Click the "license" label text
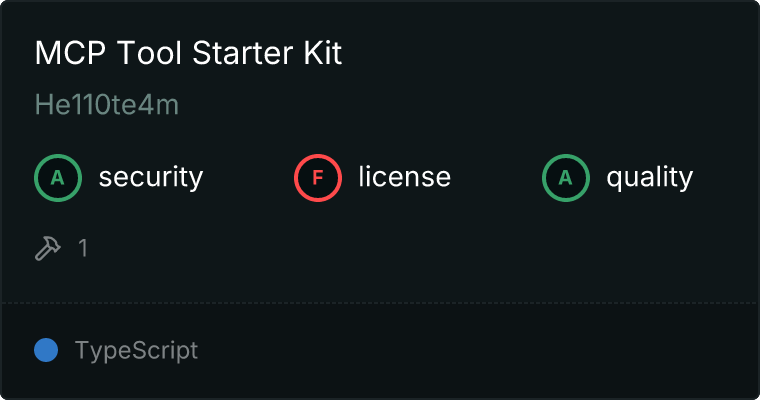 [x=404, y=178]
